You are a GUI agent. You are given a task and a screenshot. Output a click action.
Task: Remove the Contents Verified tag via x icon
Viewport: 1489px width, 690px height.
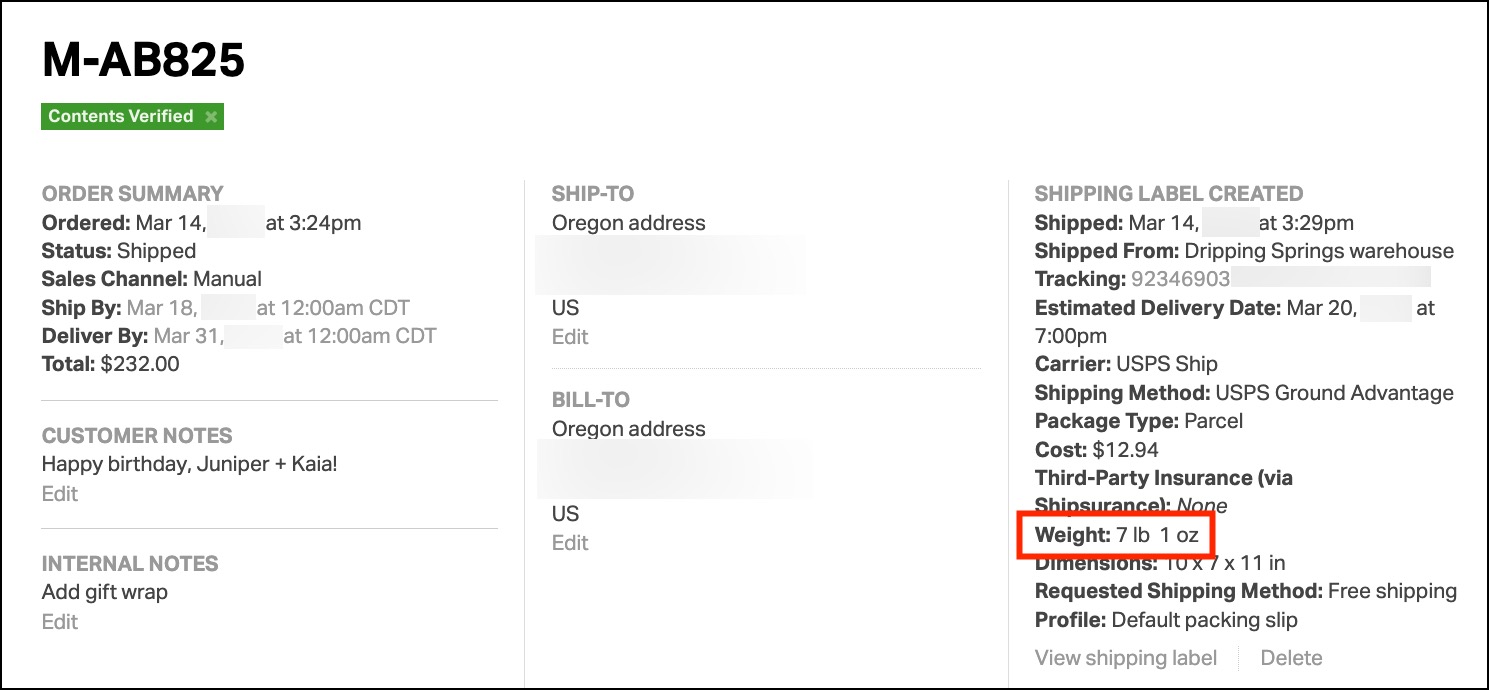pyautogui.click(x=211, y=117)
